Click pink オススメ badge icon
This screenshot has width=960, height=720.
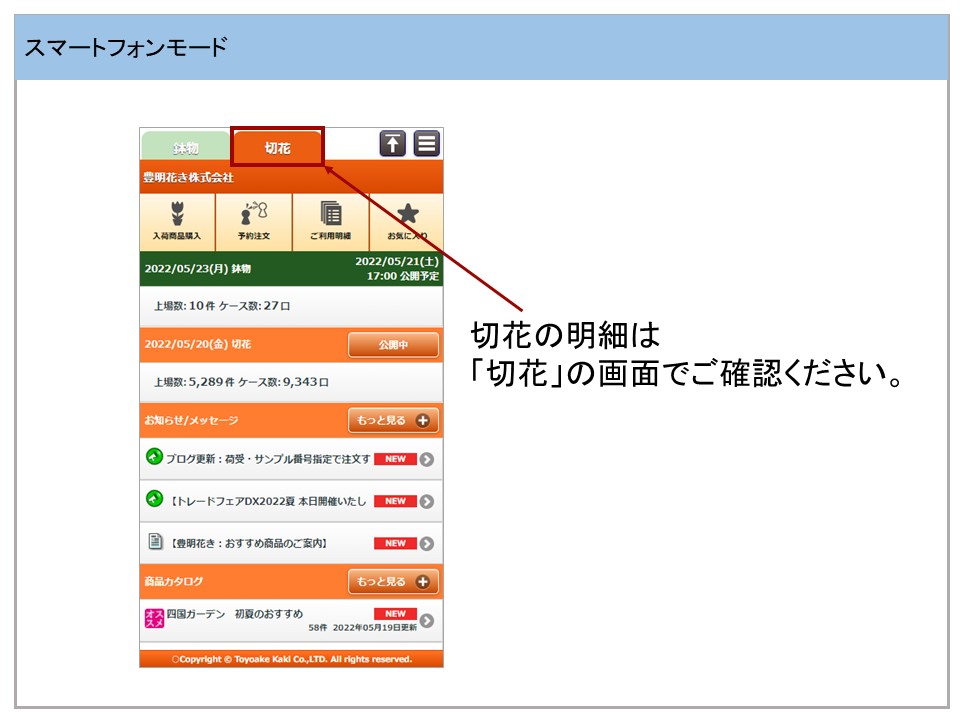coord(154,618)
